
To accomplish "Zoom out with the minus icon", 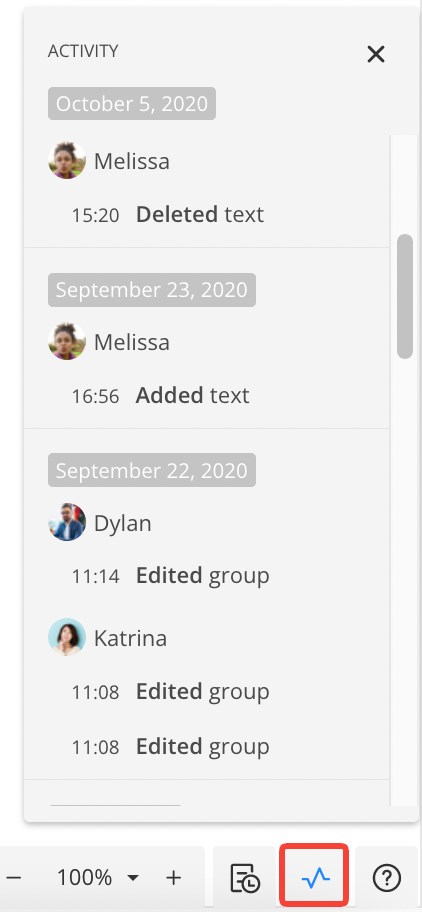I will 13,877.
